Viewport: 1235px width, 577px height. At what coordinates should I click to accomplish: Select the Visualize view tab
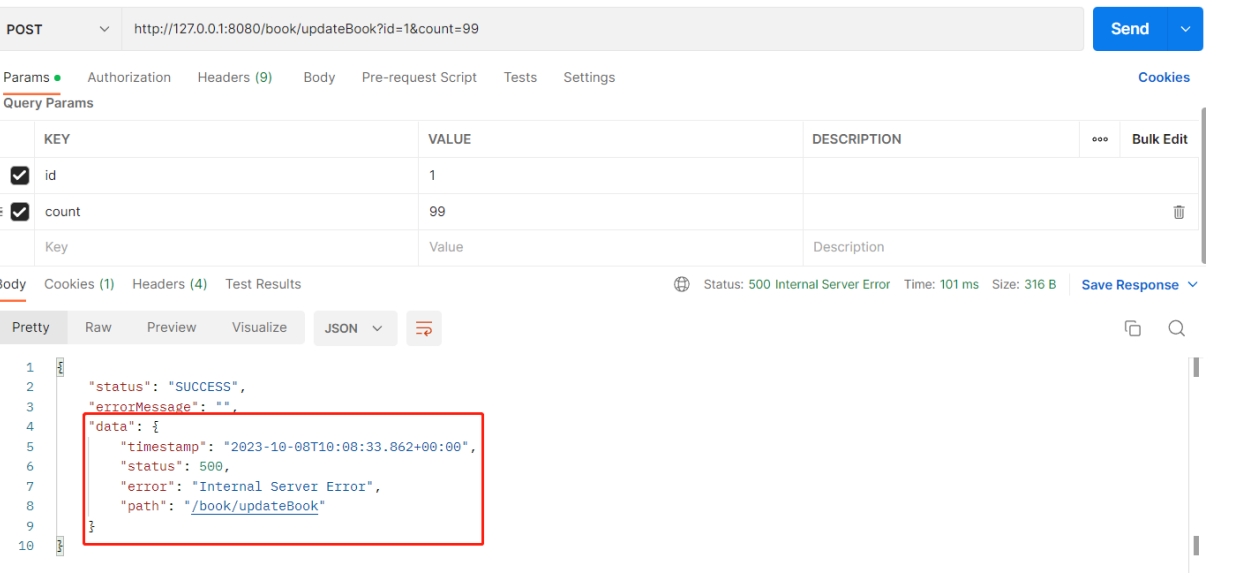point(259,328)
